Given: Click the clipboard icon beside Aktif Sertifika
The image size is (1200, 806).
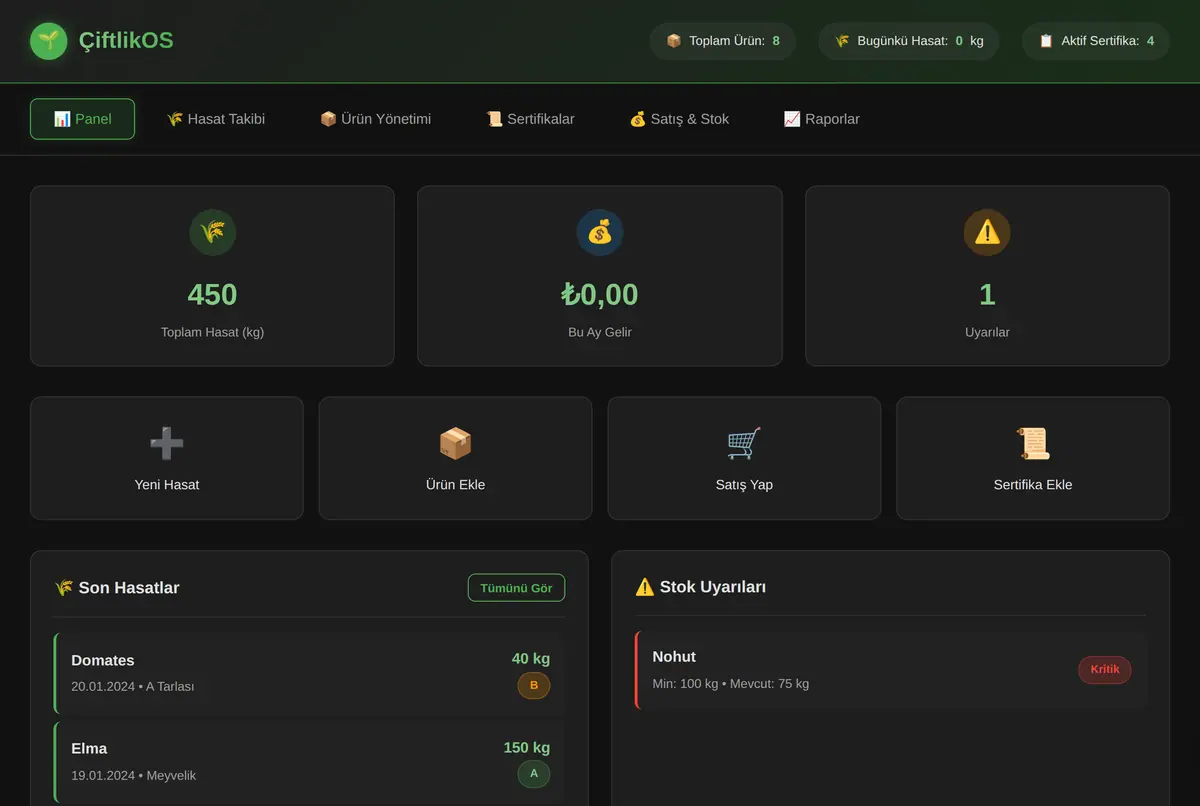Looking at the screenshot, I should pos(1046,41).
